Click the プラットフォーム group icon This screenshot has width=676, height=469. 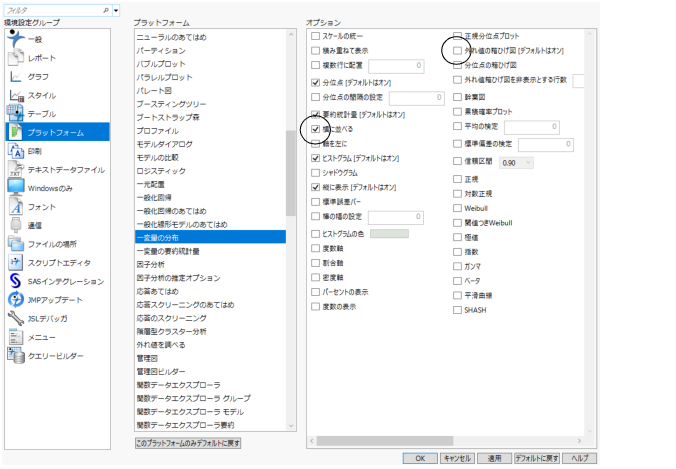tap(16, 132)
